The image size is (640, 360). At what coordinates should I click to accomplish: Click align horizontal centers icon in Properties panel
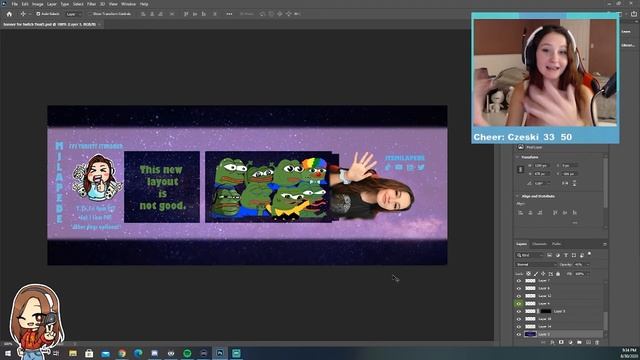click(x=530, y=213)
